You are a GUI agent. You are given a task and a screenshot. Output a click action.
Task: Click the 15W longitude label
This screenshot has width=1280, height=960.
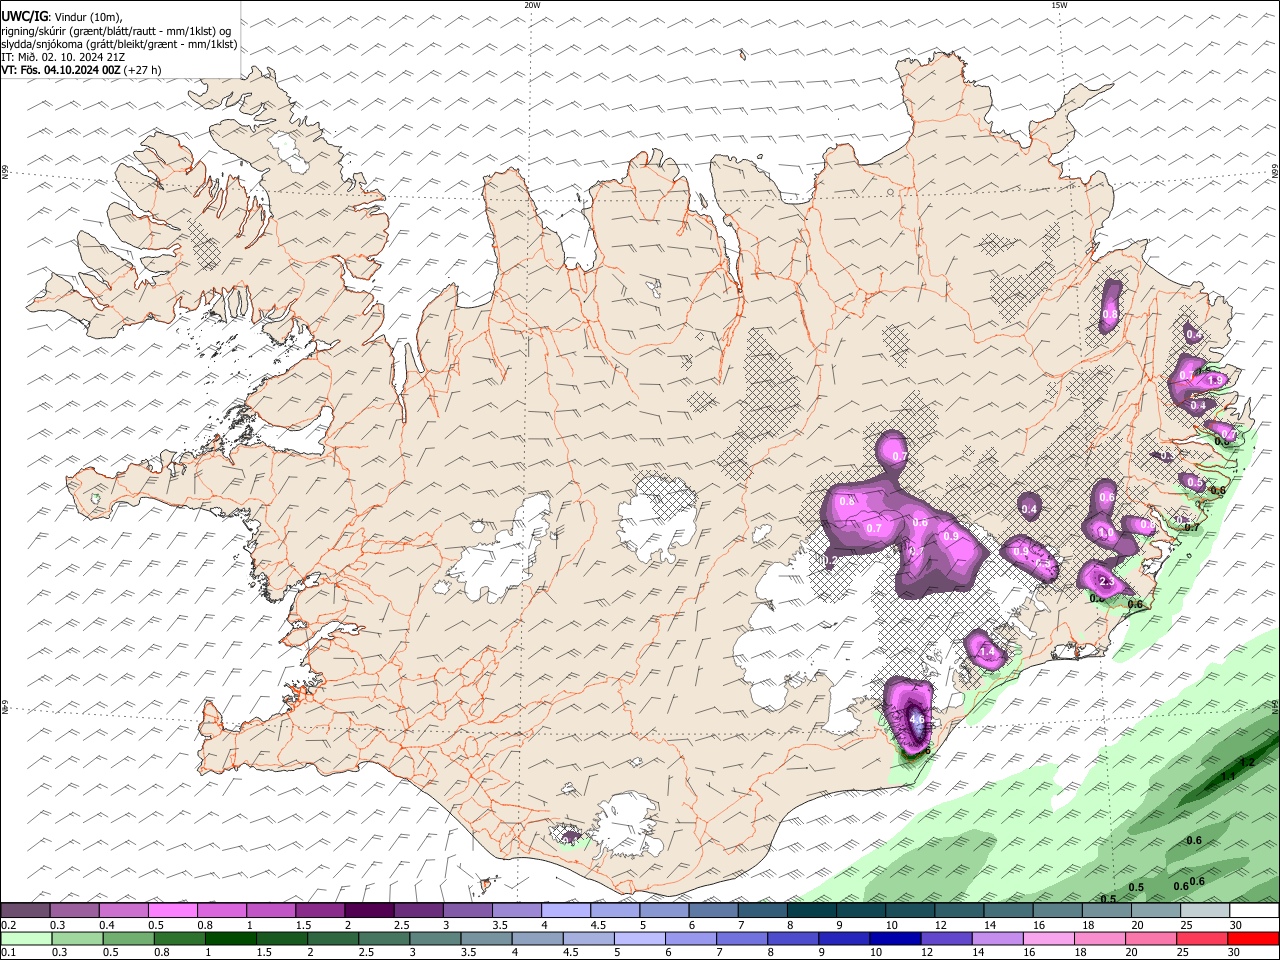[1059, 5]
